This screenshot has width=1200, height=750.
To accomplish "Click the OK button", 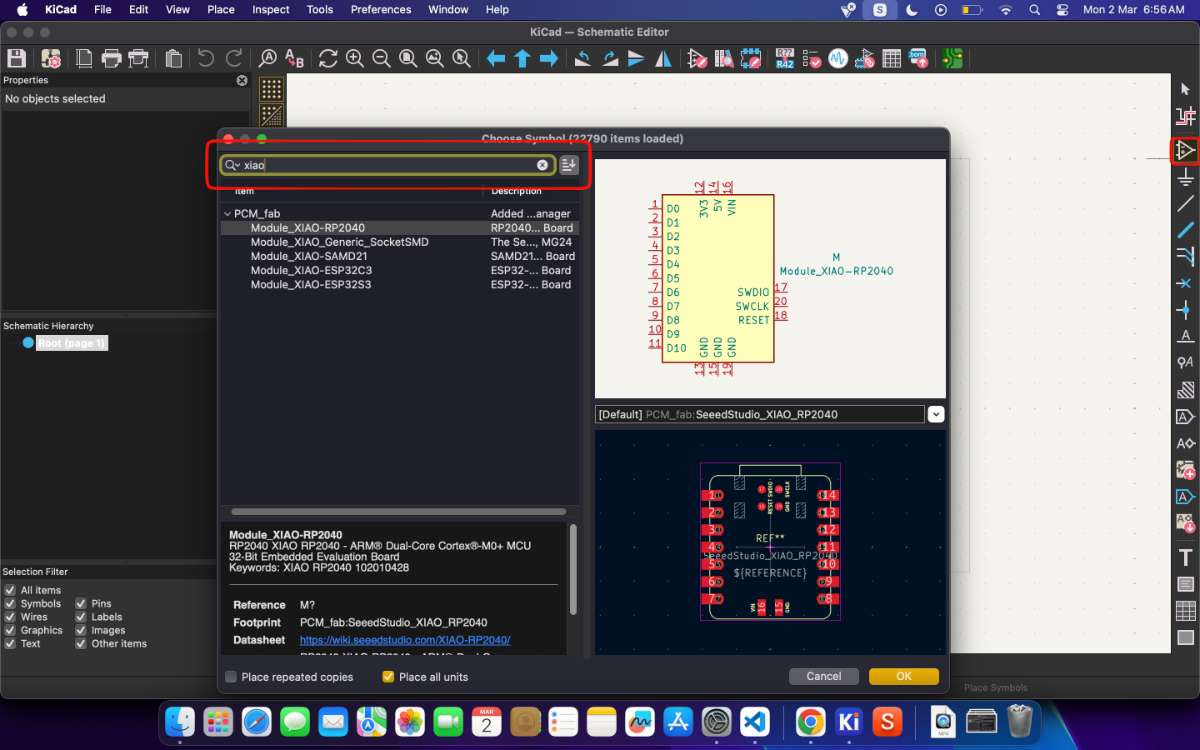I will (x=904, y=677).
